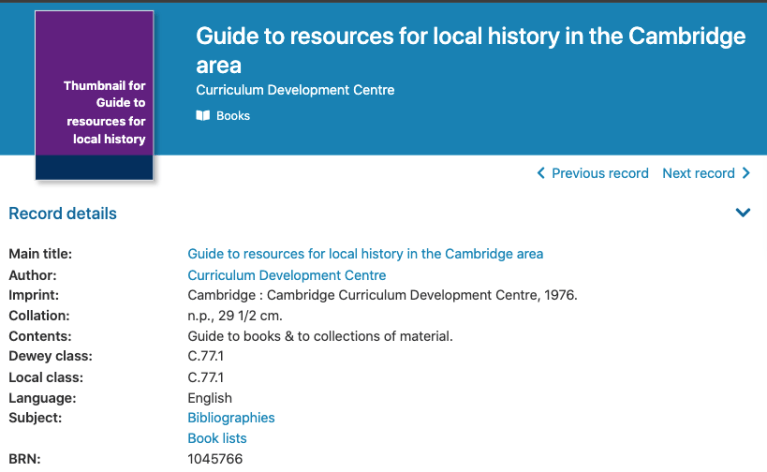Click the Contents description text
The width and height of the screenshot is (767, 472).
320,336
